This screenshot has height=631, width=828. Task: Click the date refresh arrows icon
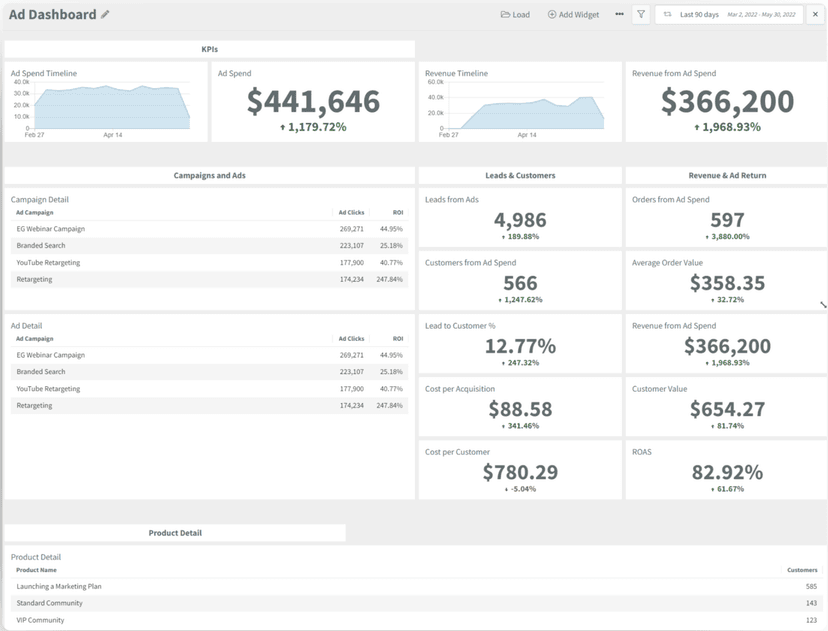pyautogui.click(x=666, y=14)
